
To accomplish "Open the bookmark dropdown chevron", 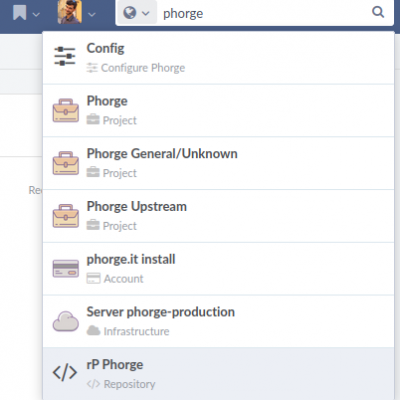I will click(36, 14).
